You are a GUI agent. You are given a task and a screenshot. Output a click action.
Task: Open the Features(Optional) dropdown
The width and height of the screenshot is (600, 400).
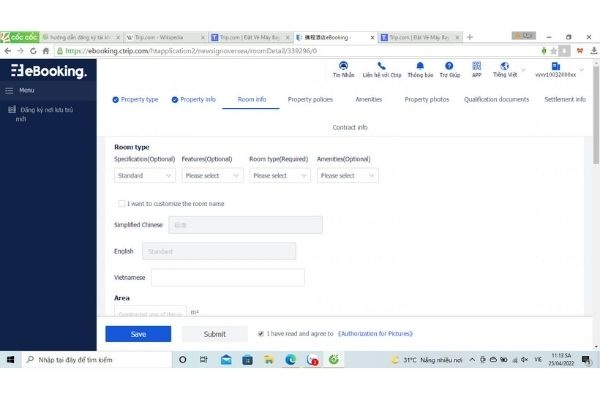(212, 176)
